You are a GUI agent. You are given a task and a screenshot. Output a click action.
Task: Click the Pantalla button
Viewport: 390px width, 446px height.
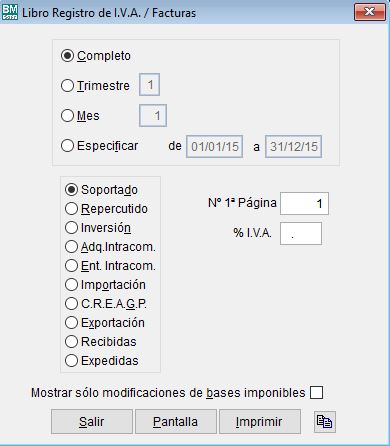pos(176,422)
